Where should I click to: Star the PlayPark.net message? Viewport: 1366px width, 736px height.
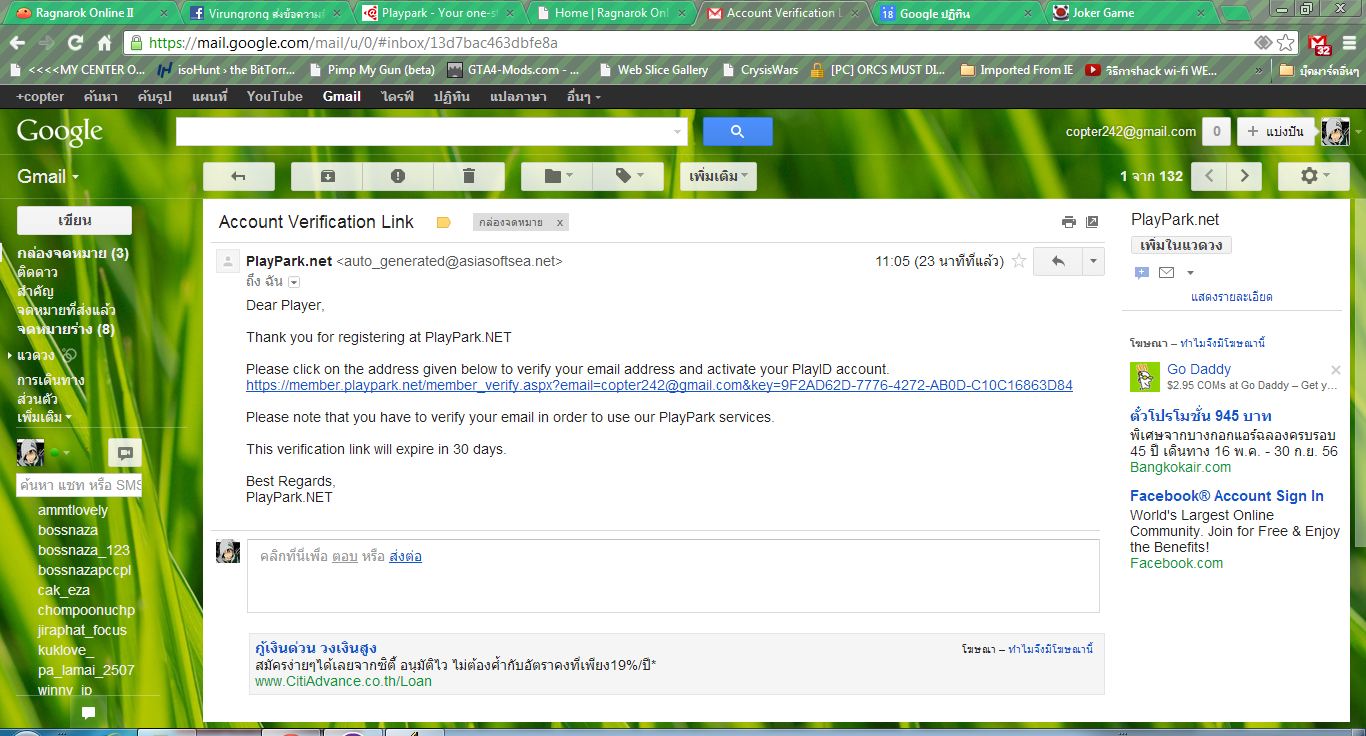(1019, 261)
